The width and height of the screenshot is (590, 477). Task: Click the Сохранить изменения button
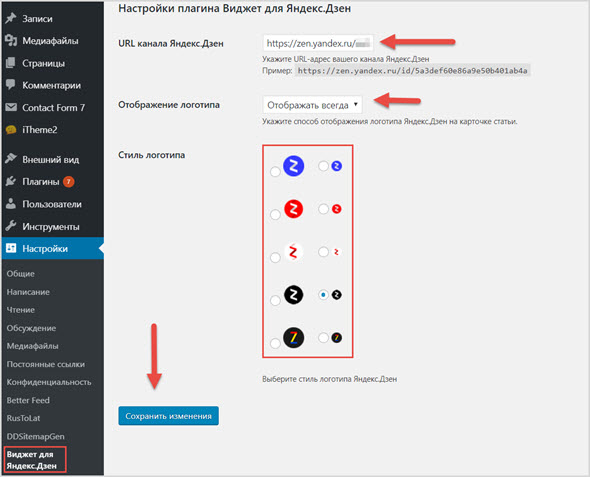click(169, 416)
